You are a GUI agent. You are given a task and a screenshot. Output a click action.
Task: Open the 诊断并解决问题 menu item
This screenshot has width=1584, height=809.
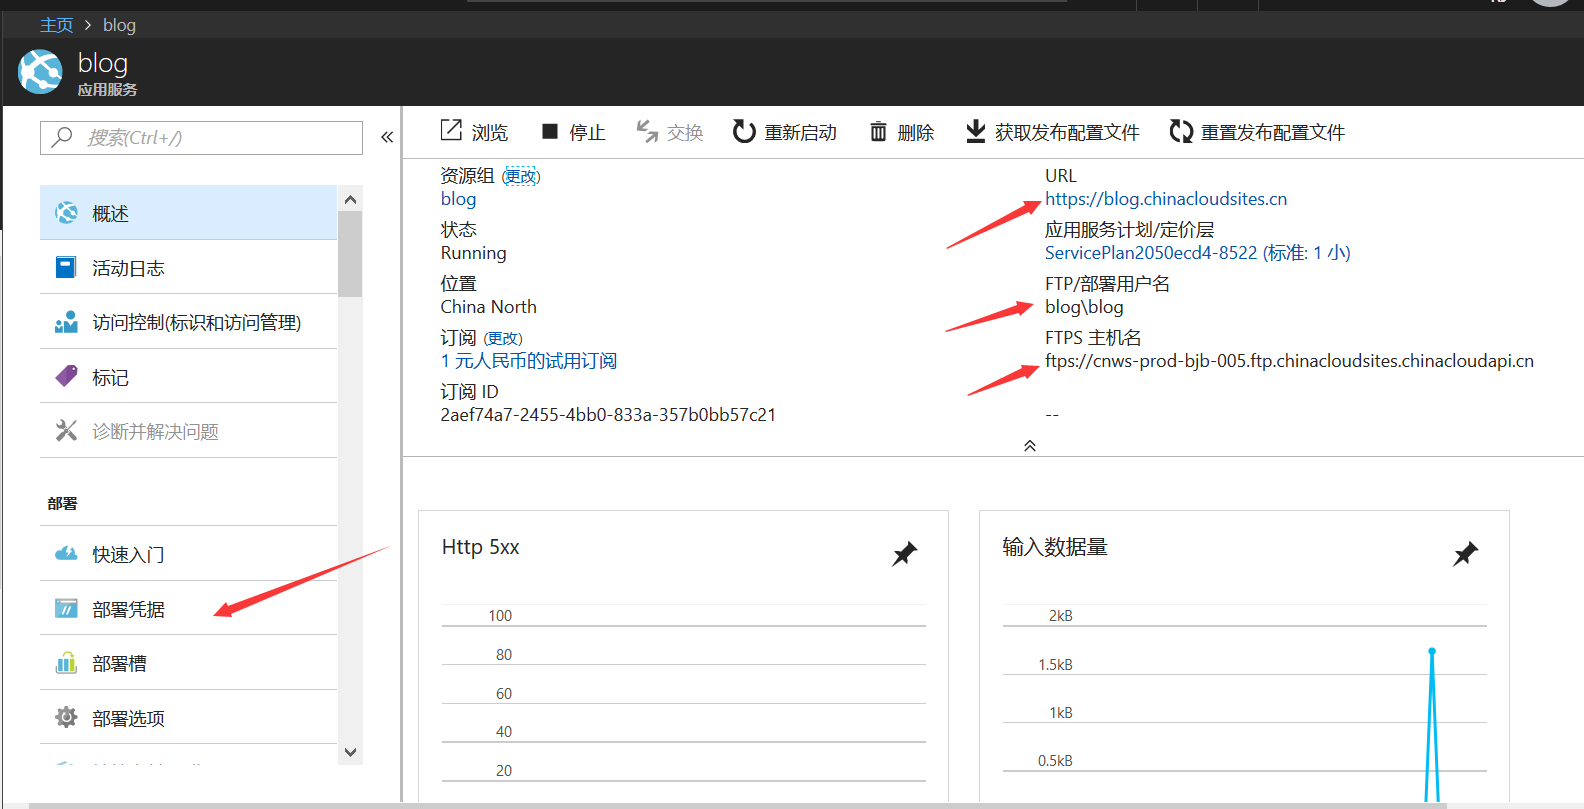pos(188,431)
